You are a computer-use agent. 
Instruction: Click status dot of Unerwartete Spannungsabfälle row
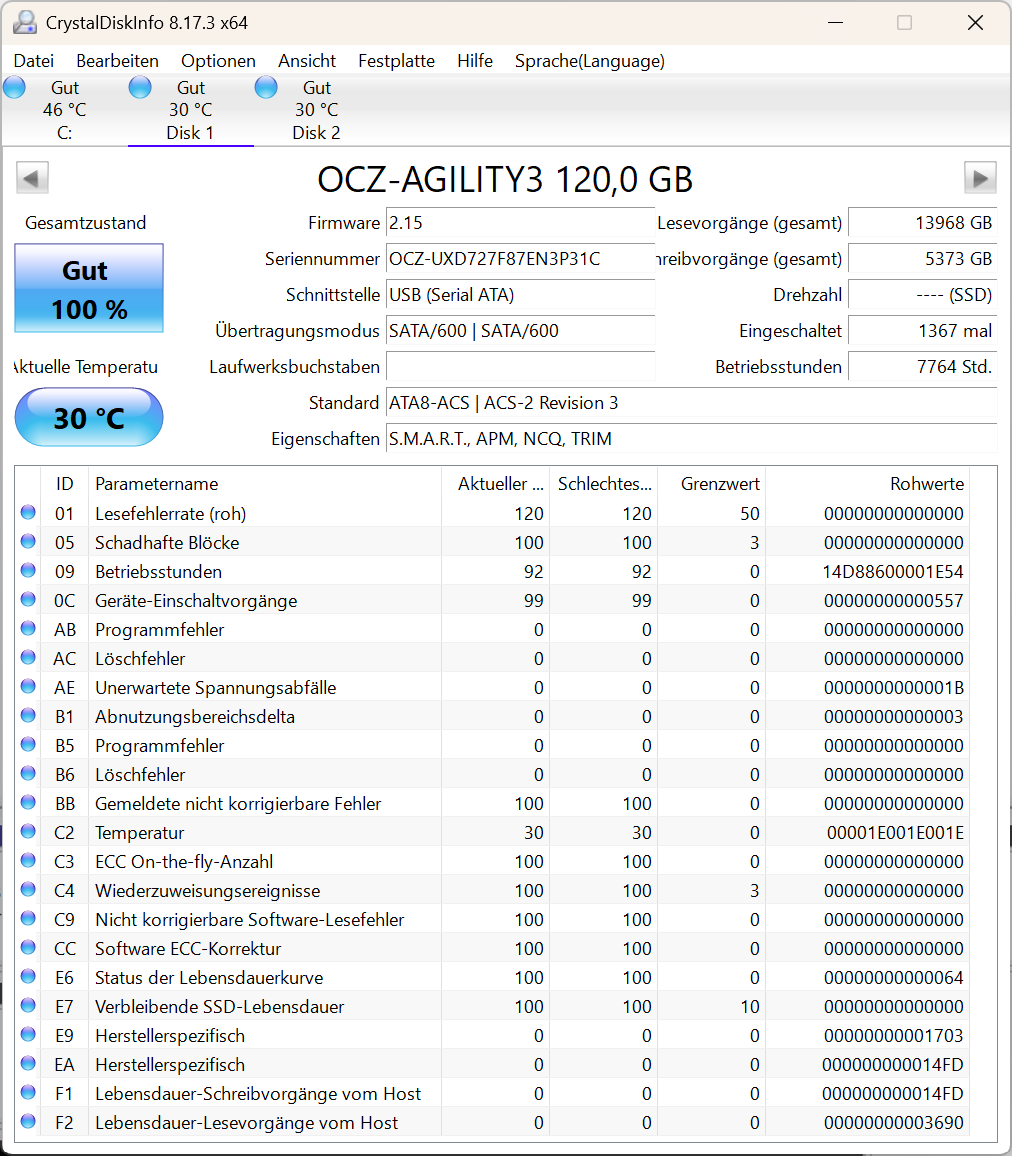coord(28,686)
